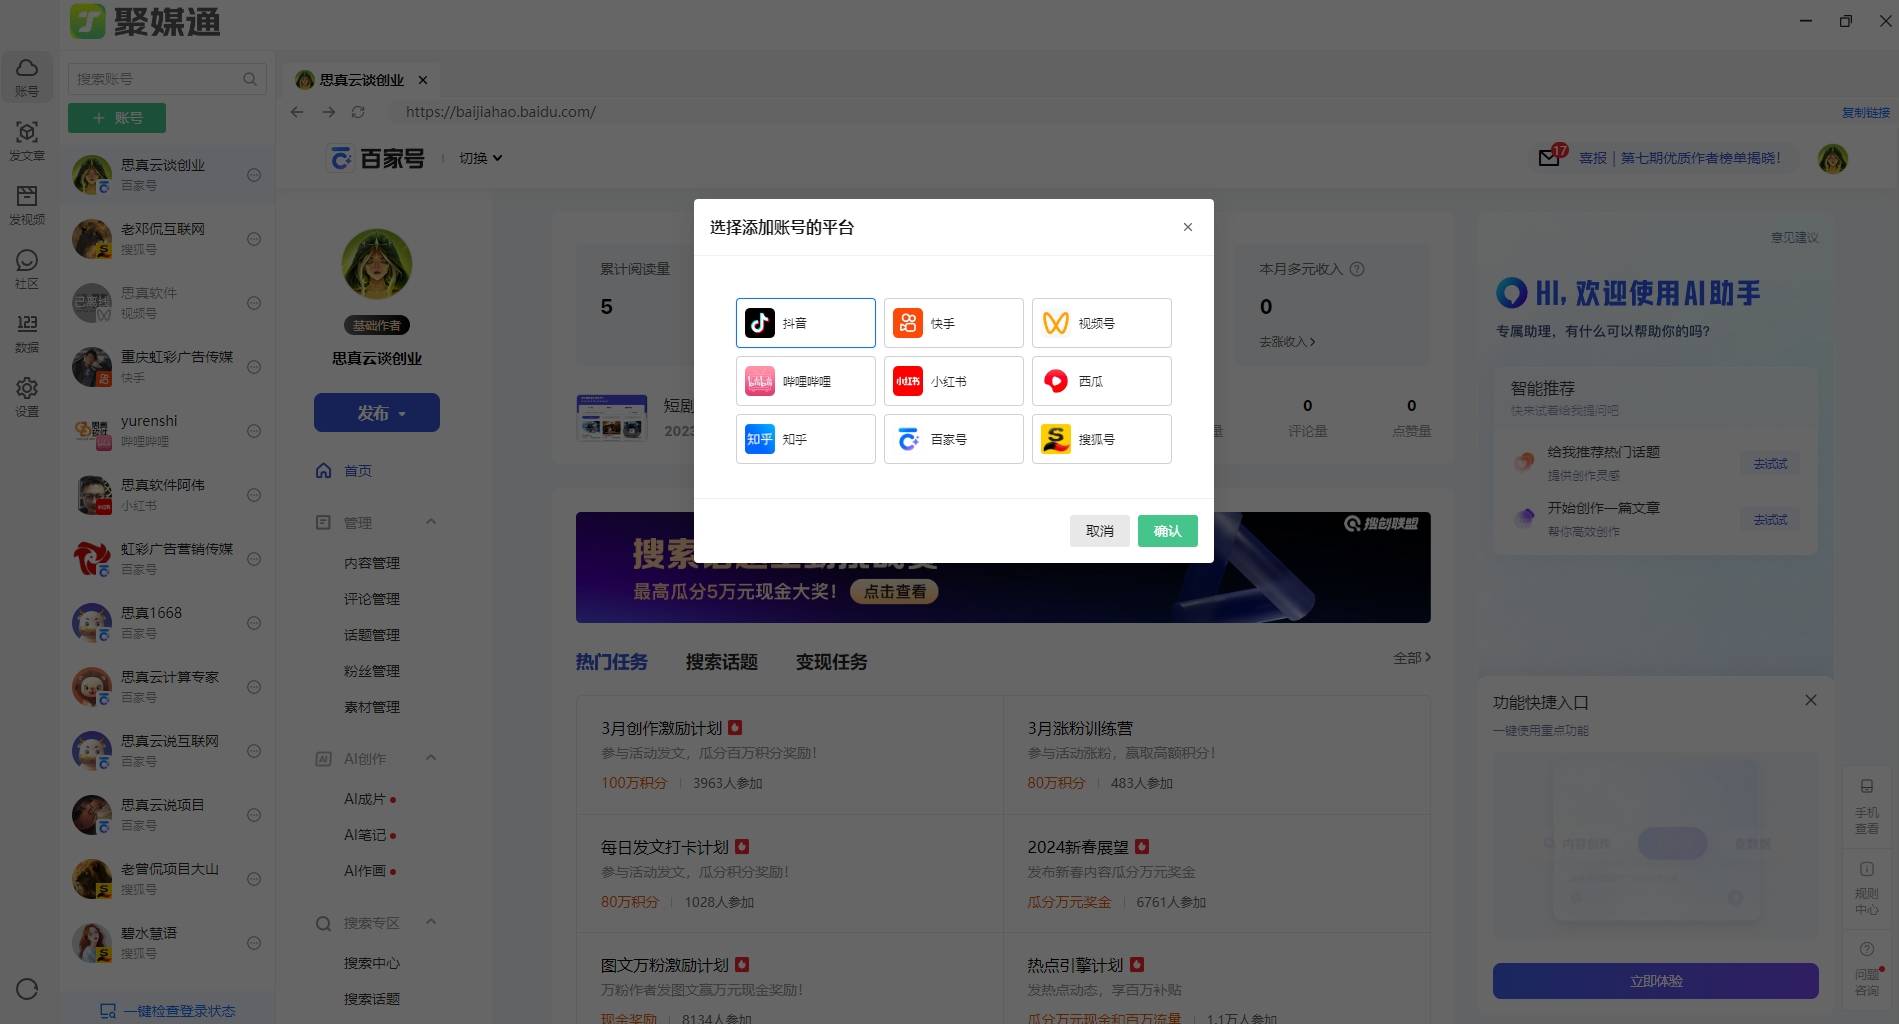The height and width of the screenshot is (1024, 1899).
Task: Switch to the 变现任务 tab
Action: 831,662
